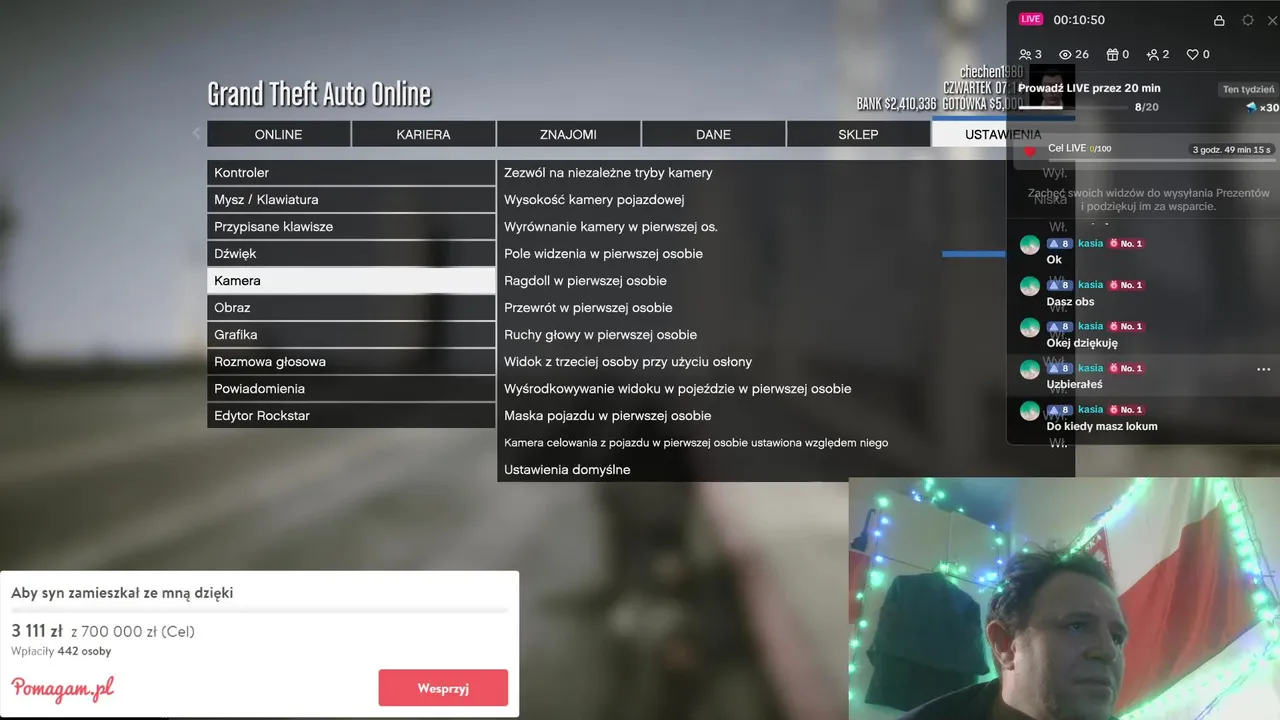Adjust the blue field-of-view slider bar
The image size is (1280, 720).
(x=974, y=254)
